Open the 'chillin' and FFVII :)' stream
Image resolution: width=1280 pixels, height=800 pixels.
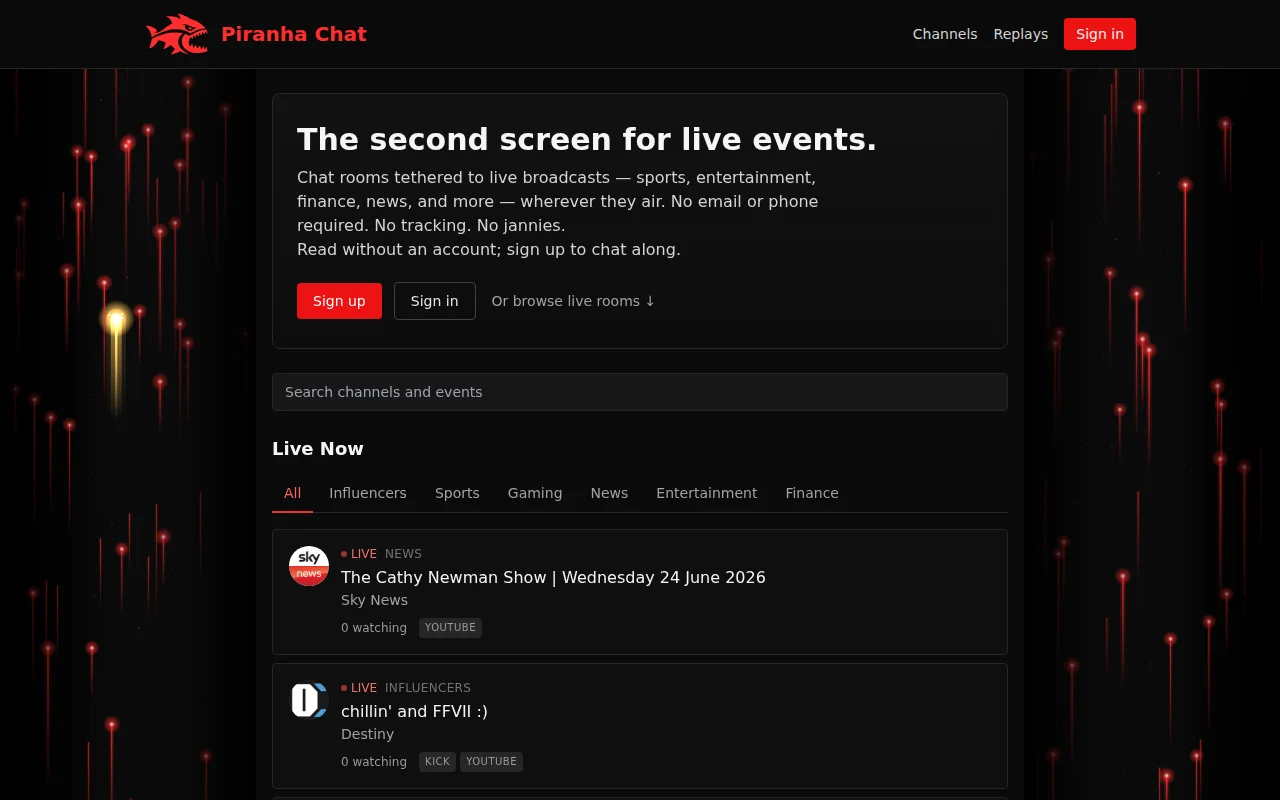point(414,711)
